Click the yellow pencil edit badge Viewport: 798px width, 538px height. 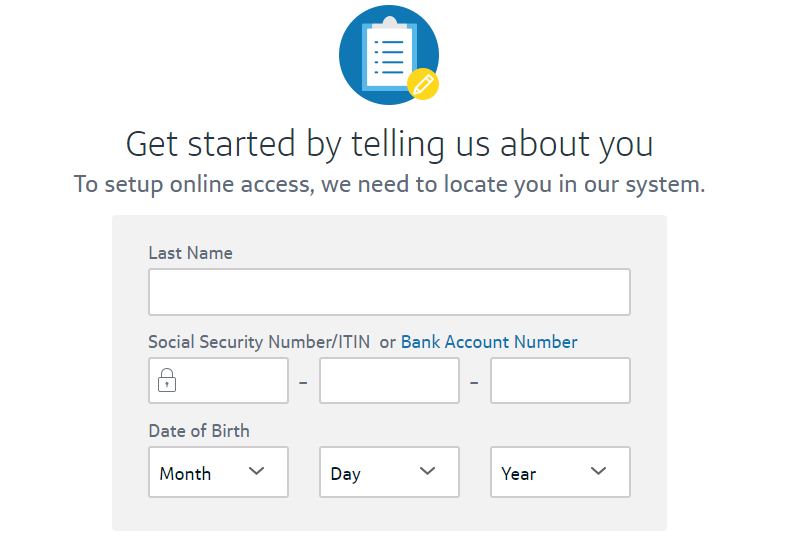tap(423, 84)
